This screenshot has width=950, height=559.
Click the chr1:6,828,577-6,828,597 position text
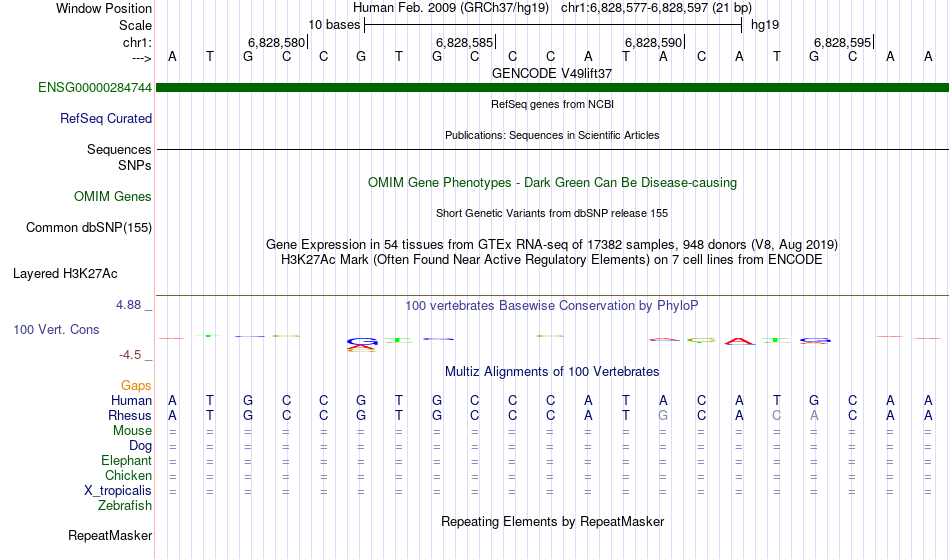click(x=656, y=8)
